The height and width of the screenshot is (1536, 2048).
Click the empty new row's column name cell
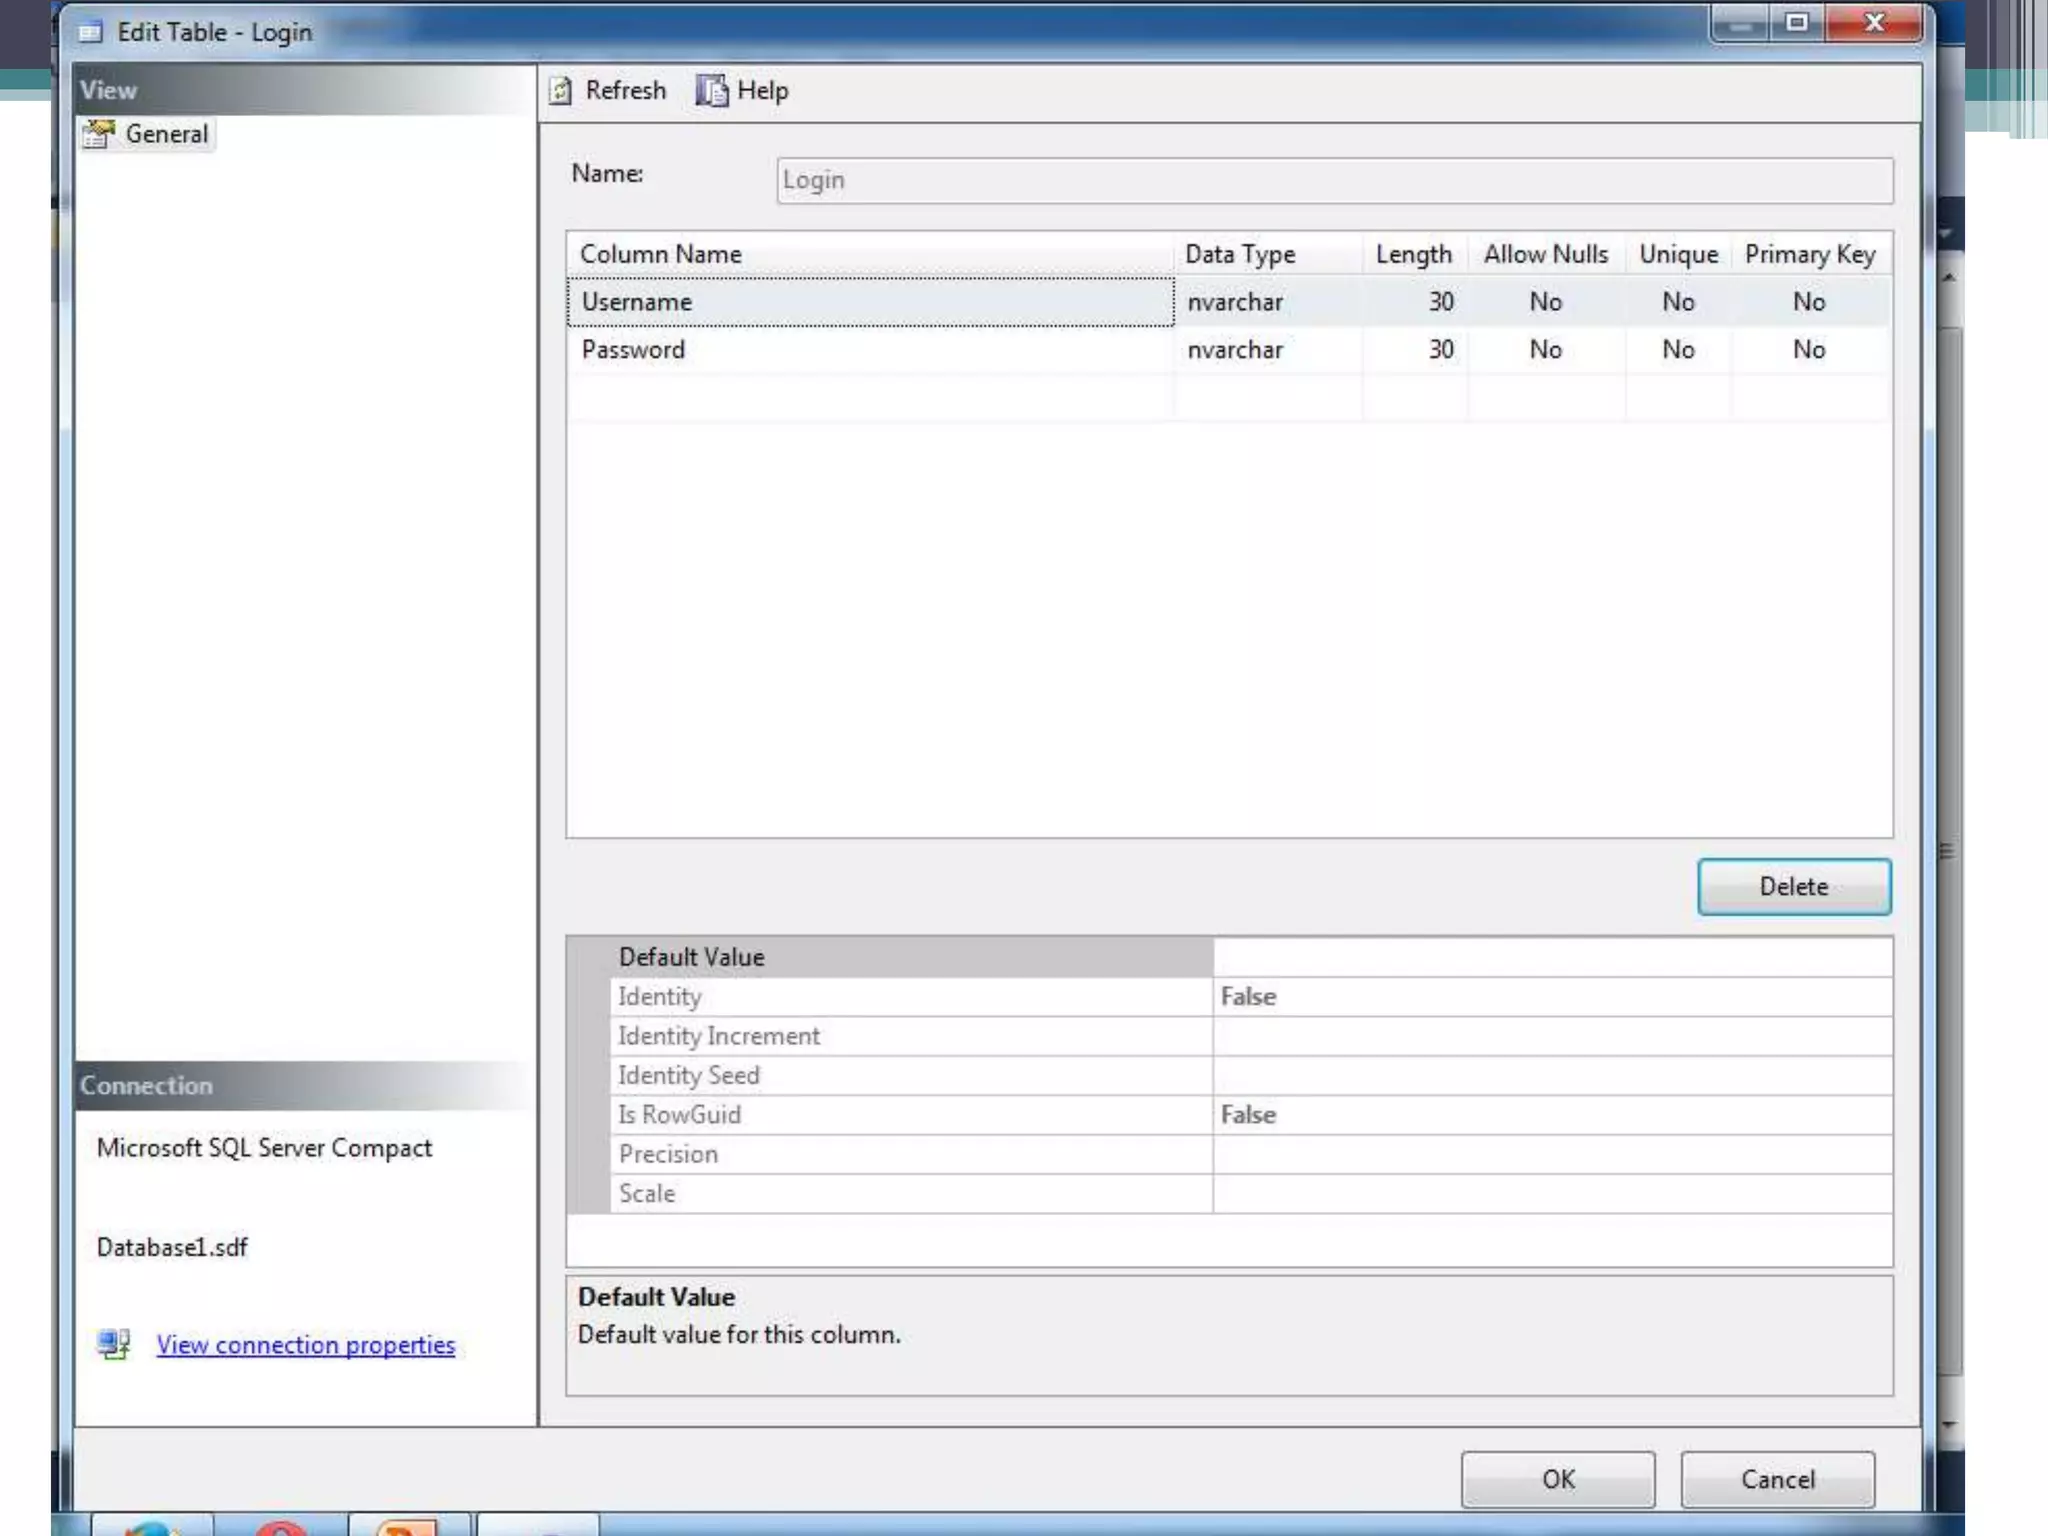tap(870, 398)
